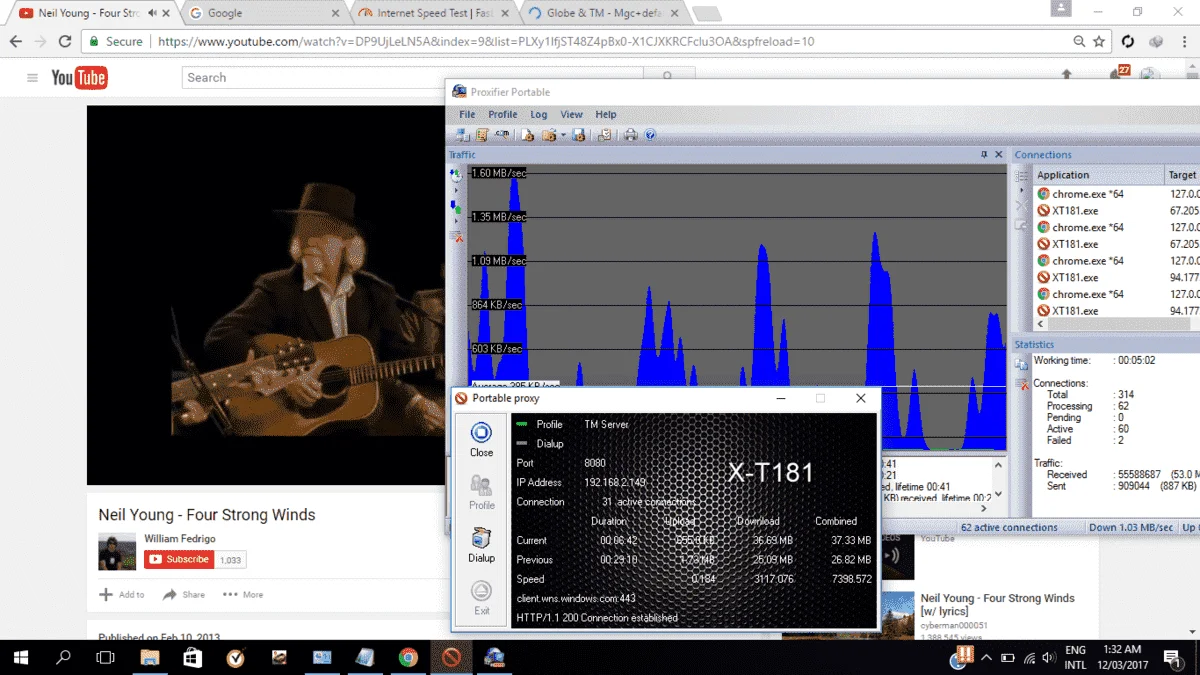Click the YouTube logo

click(79, 78)
